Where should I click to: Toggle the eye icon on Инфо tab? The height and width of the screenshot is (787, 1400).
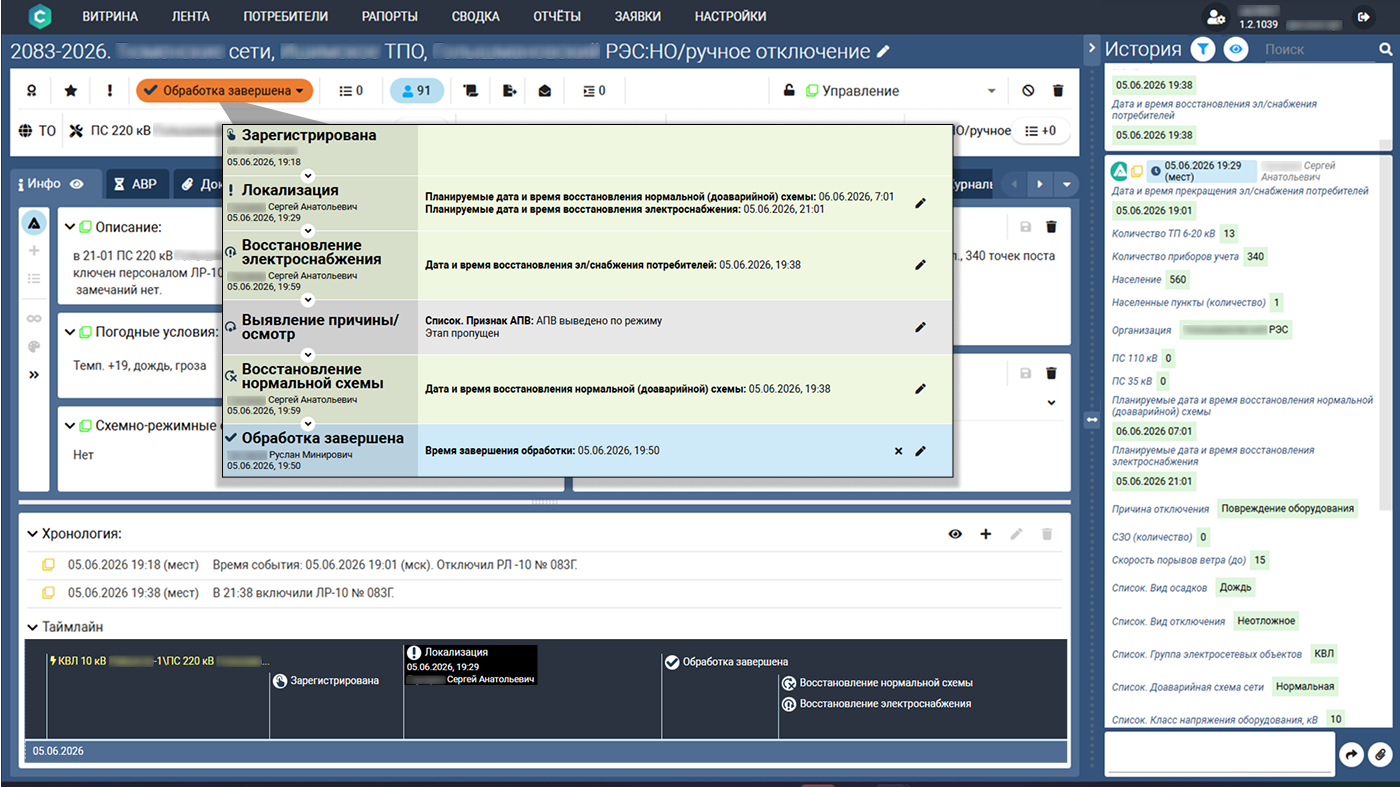tap(76, 185)
